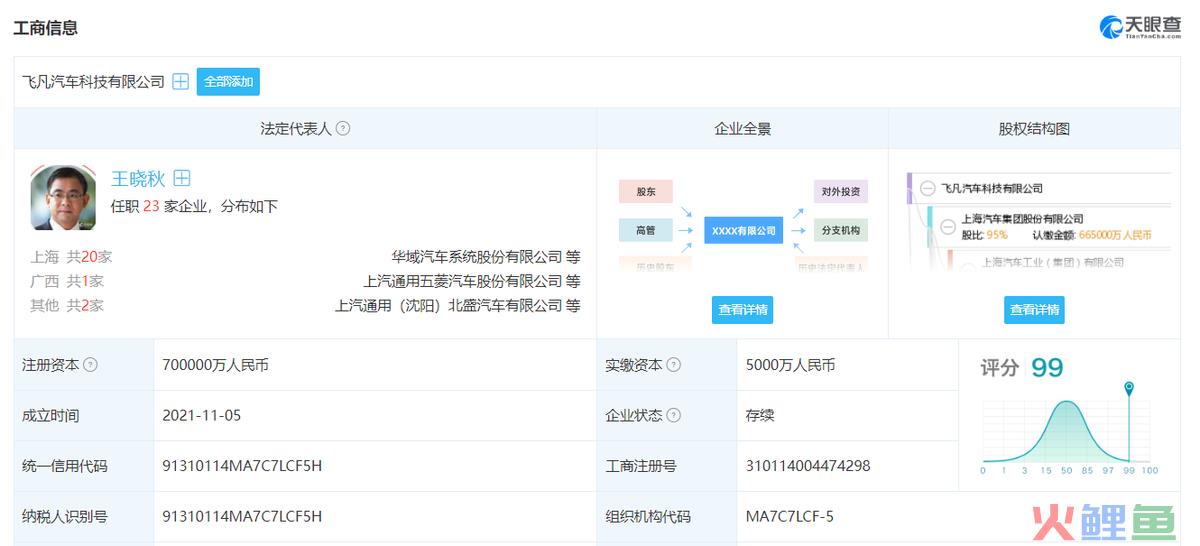
Task: Click the plus icon beside 飞凡汽车科技有限公司
Action: (x=181, y=82)
